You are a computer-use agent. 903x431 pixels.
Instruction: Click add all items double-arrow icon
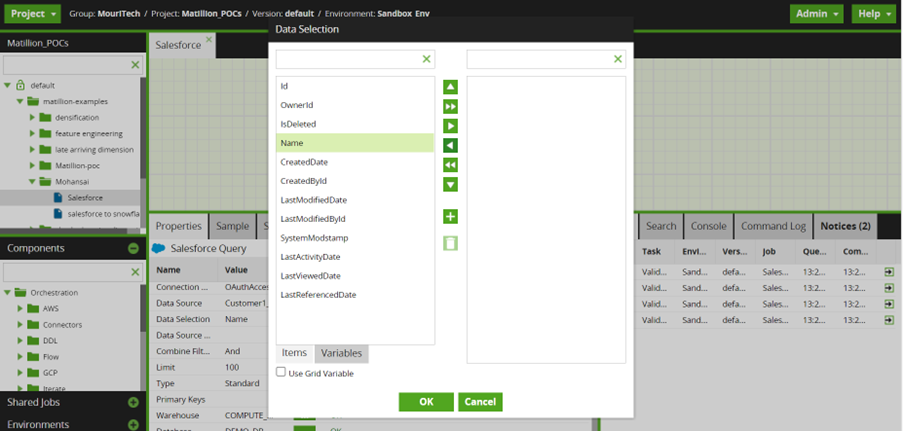450,107
